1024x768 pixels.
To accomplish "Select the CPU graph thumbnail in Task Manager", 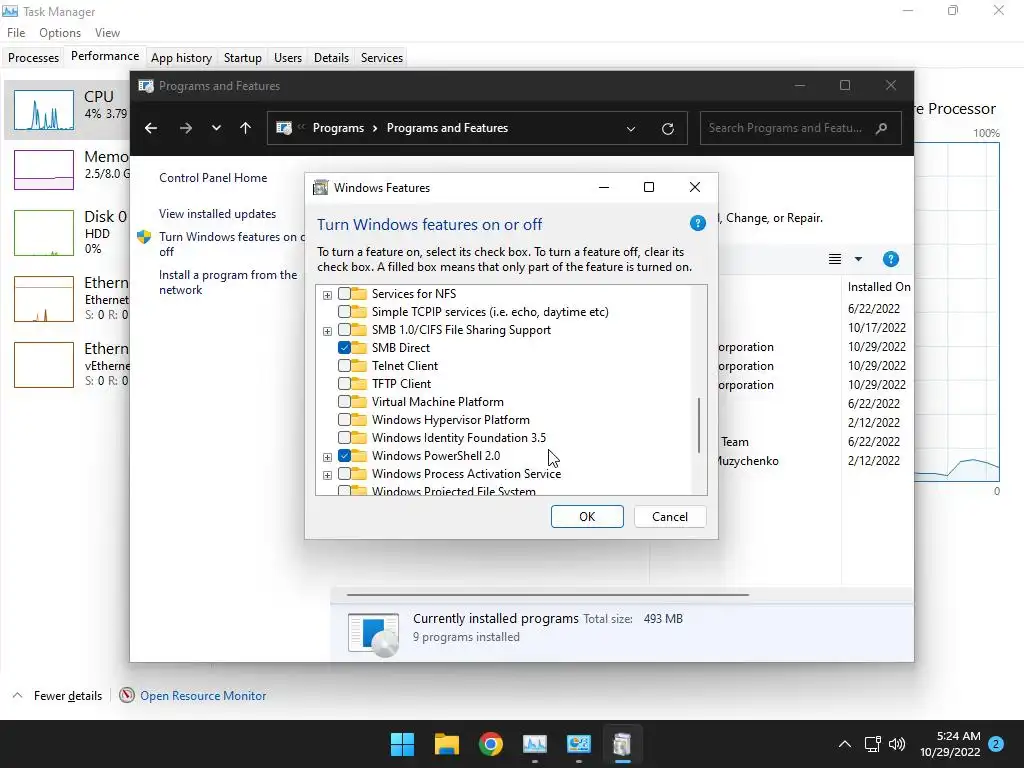I will [44, 110].
